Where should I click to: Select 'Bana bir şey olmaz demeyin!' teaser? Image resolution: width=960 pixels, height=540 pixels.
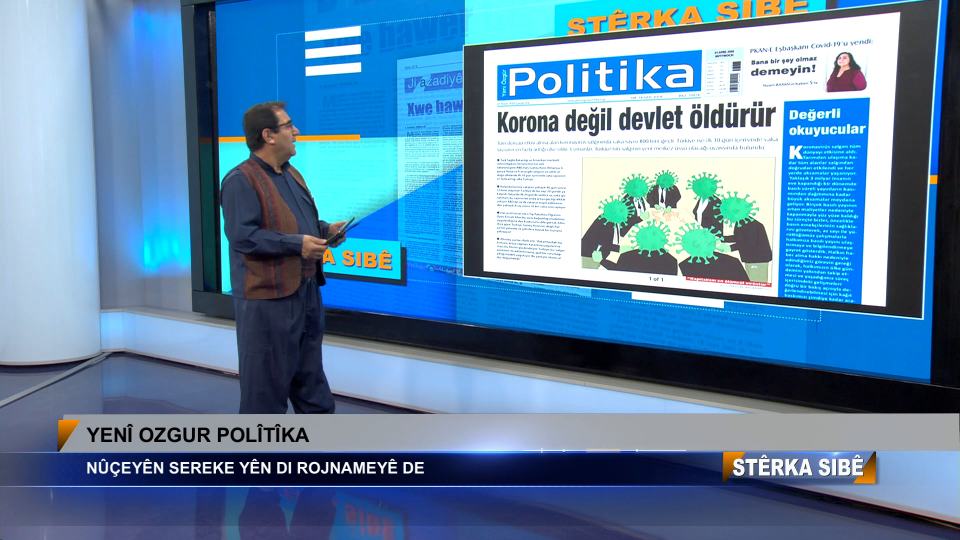click(x=784, y=66)
